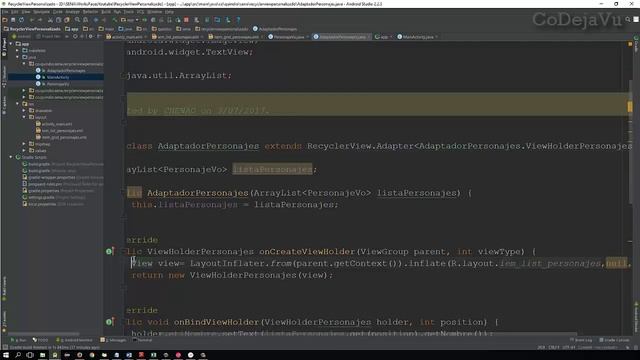Collapse the app module tree node
This screenshot has height=360, width=640.
(x=11, y=44)
